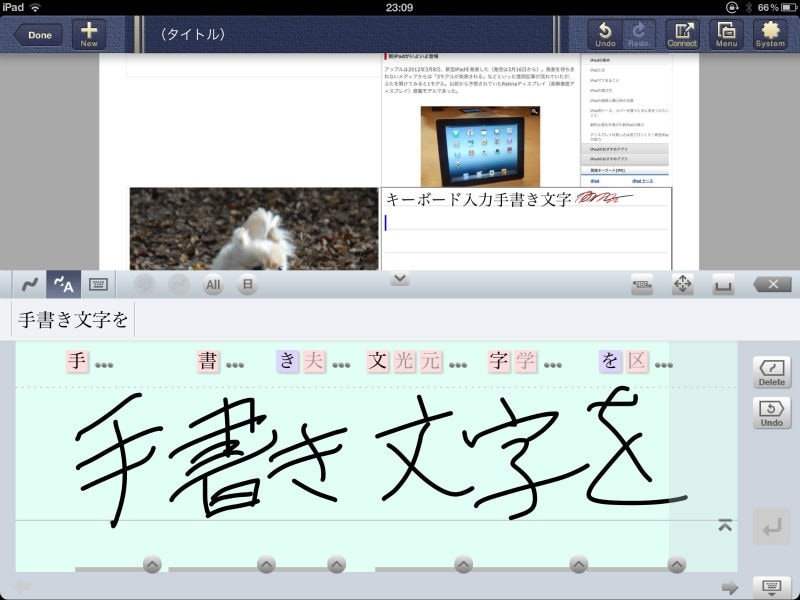Tap the move handle to reposition the input panel

[x=684, y=285]
